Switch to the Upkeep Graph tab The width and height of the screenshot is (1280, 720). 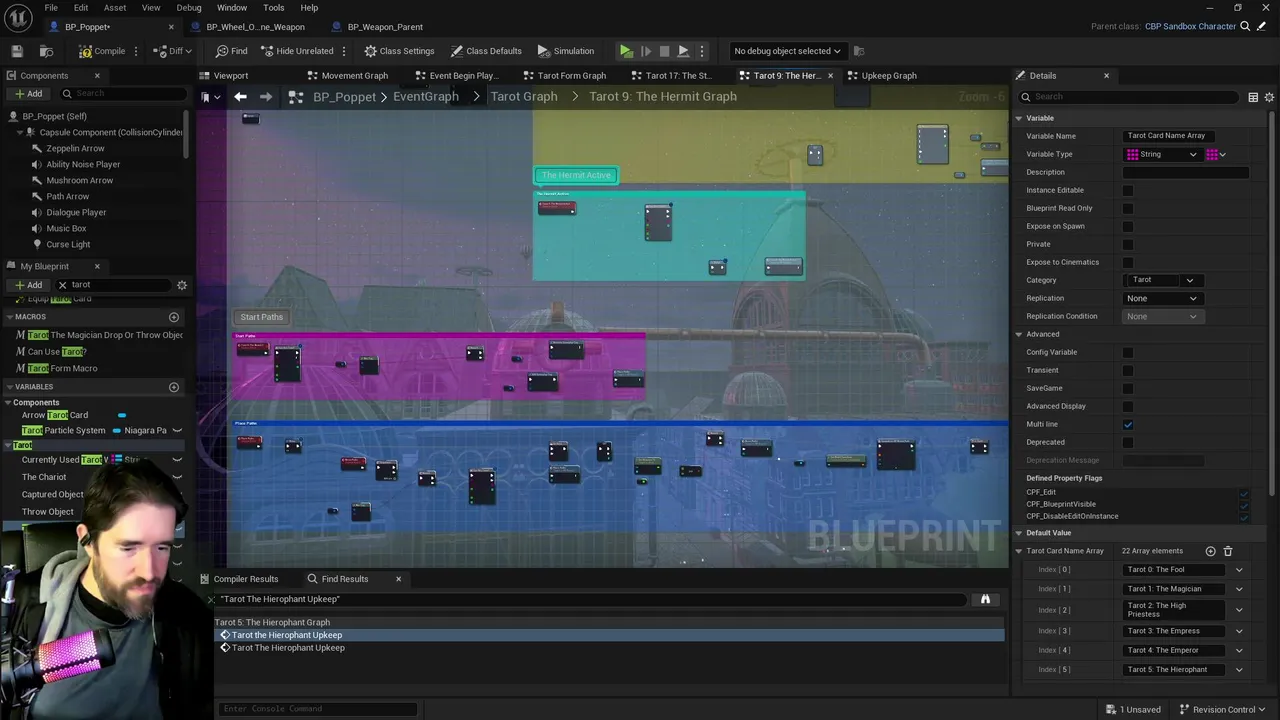(889, 76)
